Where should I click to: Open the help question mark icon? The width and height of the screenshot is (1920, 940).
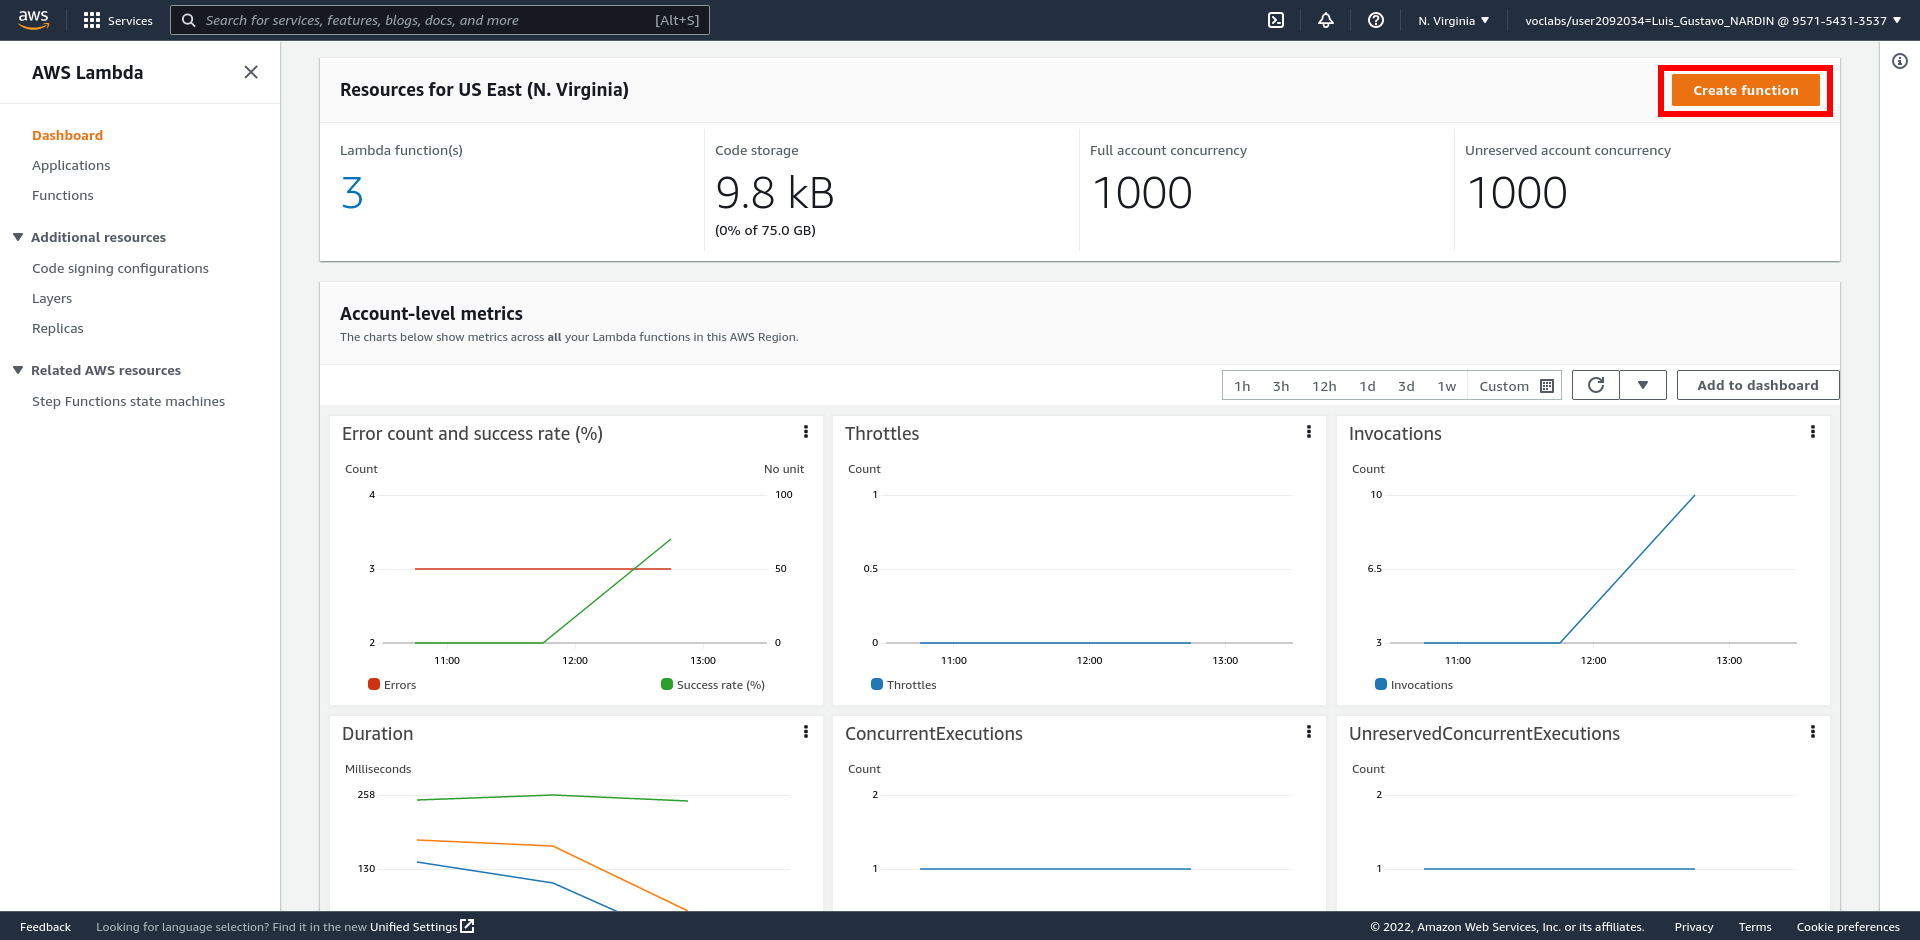[1376, 20]
